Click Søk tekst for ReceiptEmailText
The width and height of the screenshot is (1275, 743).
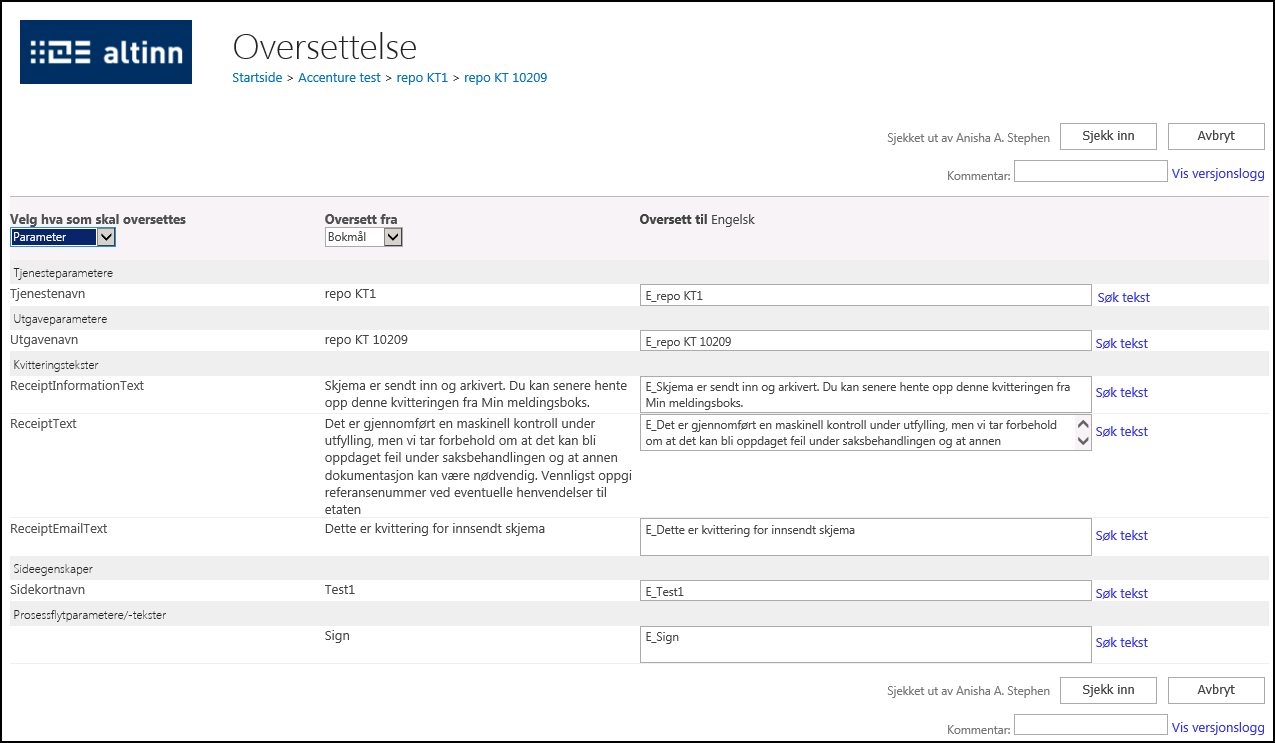tap(1122, 535)
